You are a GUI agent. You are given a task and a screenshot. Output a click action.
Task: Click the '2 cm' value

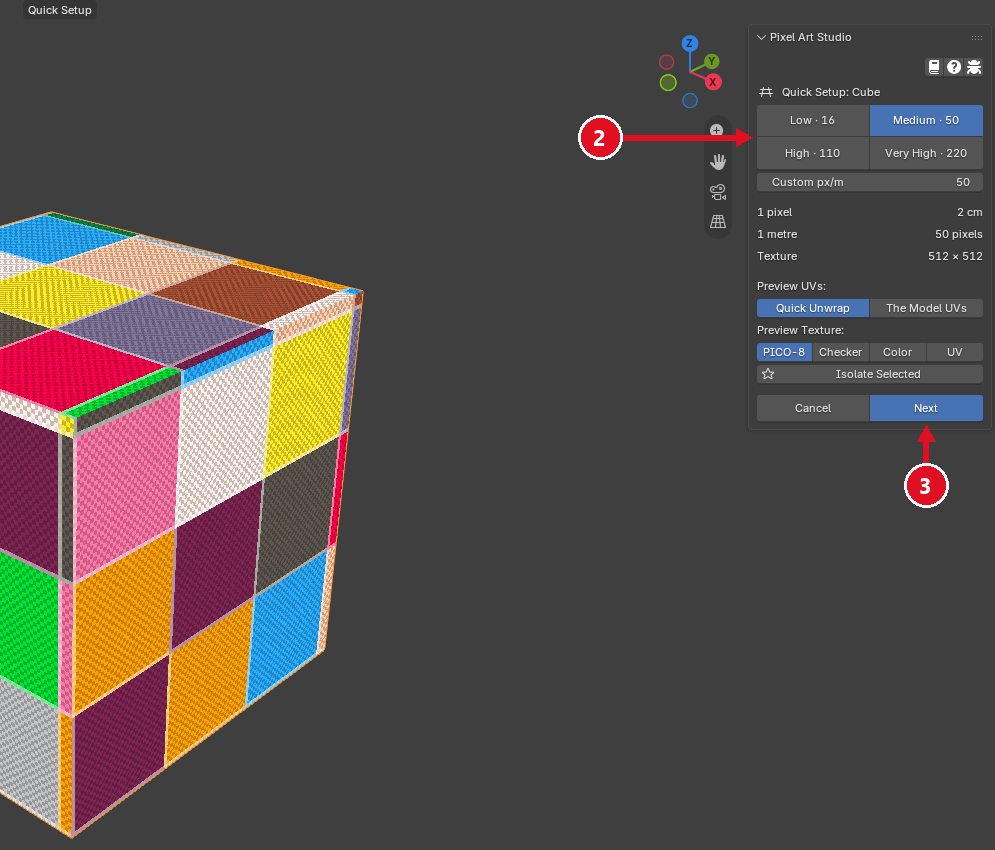[970, 212]
